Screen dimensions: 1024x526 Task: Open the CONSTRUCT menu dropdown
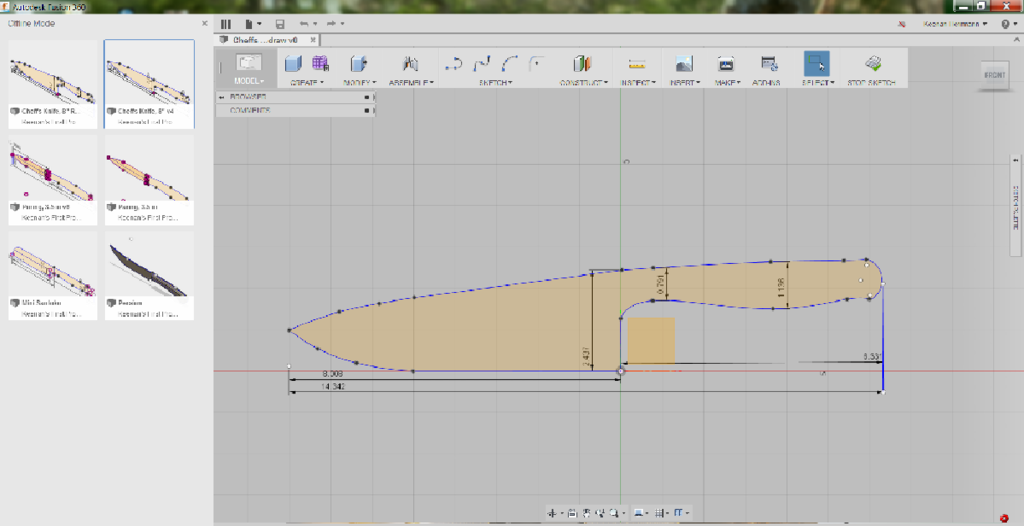coord(584,82)
